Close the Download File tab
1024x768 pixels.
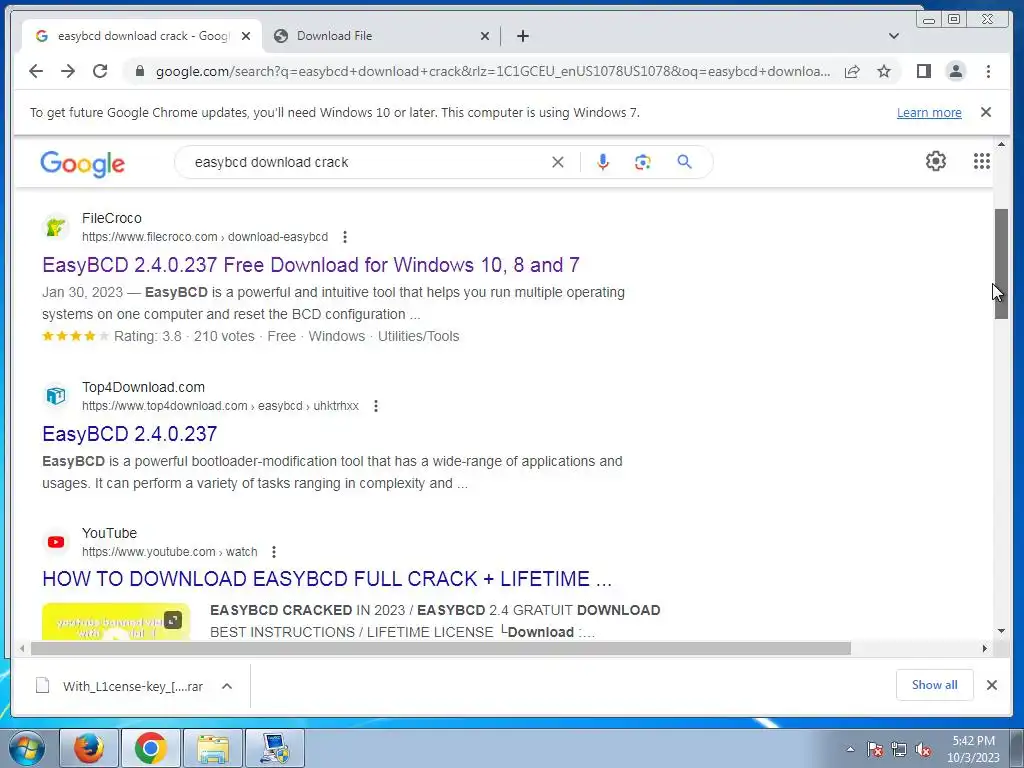[x=485, y=36]
